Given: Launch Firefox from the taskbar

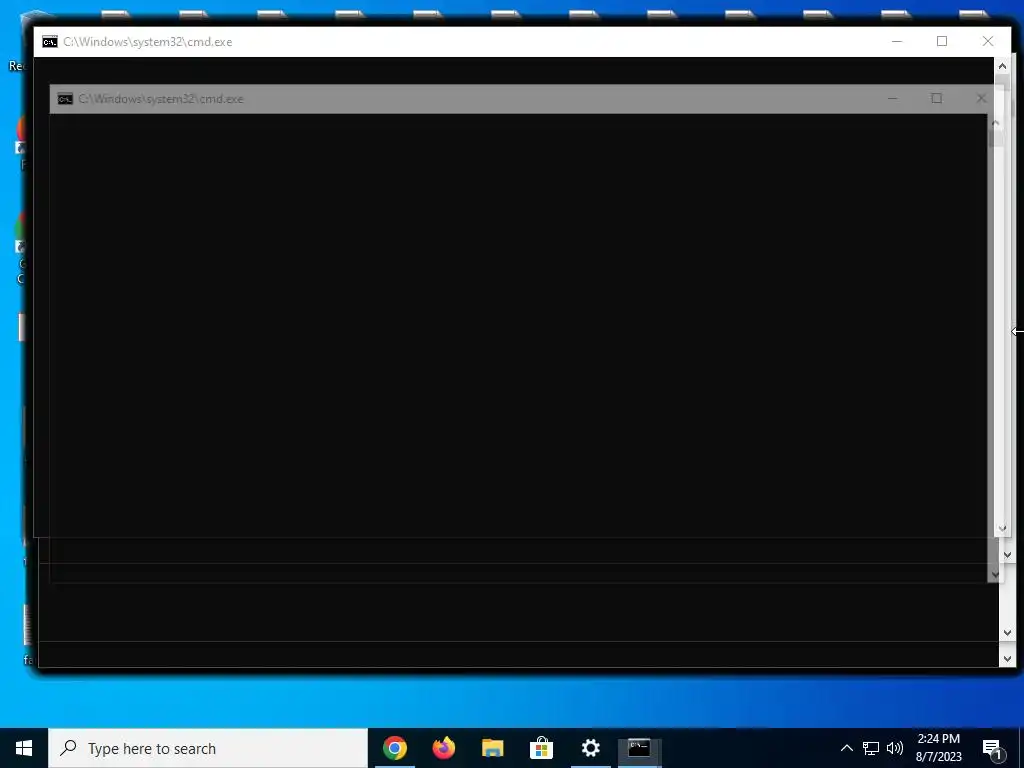Looking at the screenshot, I should pos(443,748).
